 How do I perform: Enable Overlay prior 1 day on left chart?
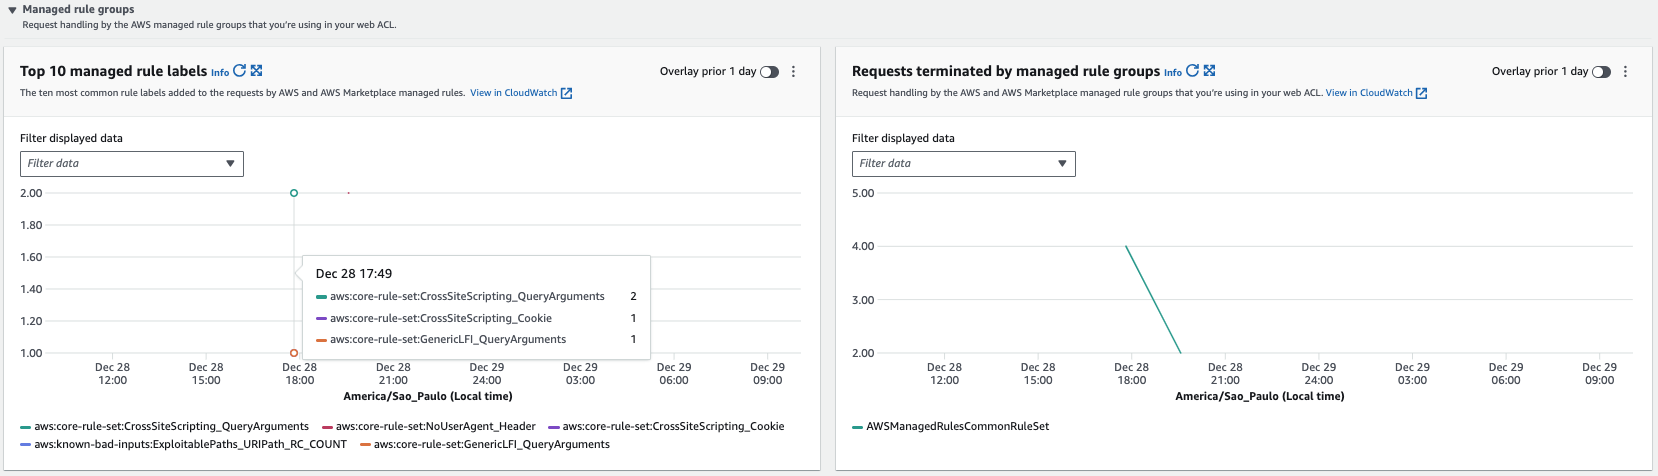769,72
